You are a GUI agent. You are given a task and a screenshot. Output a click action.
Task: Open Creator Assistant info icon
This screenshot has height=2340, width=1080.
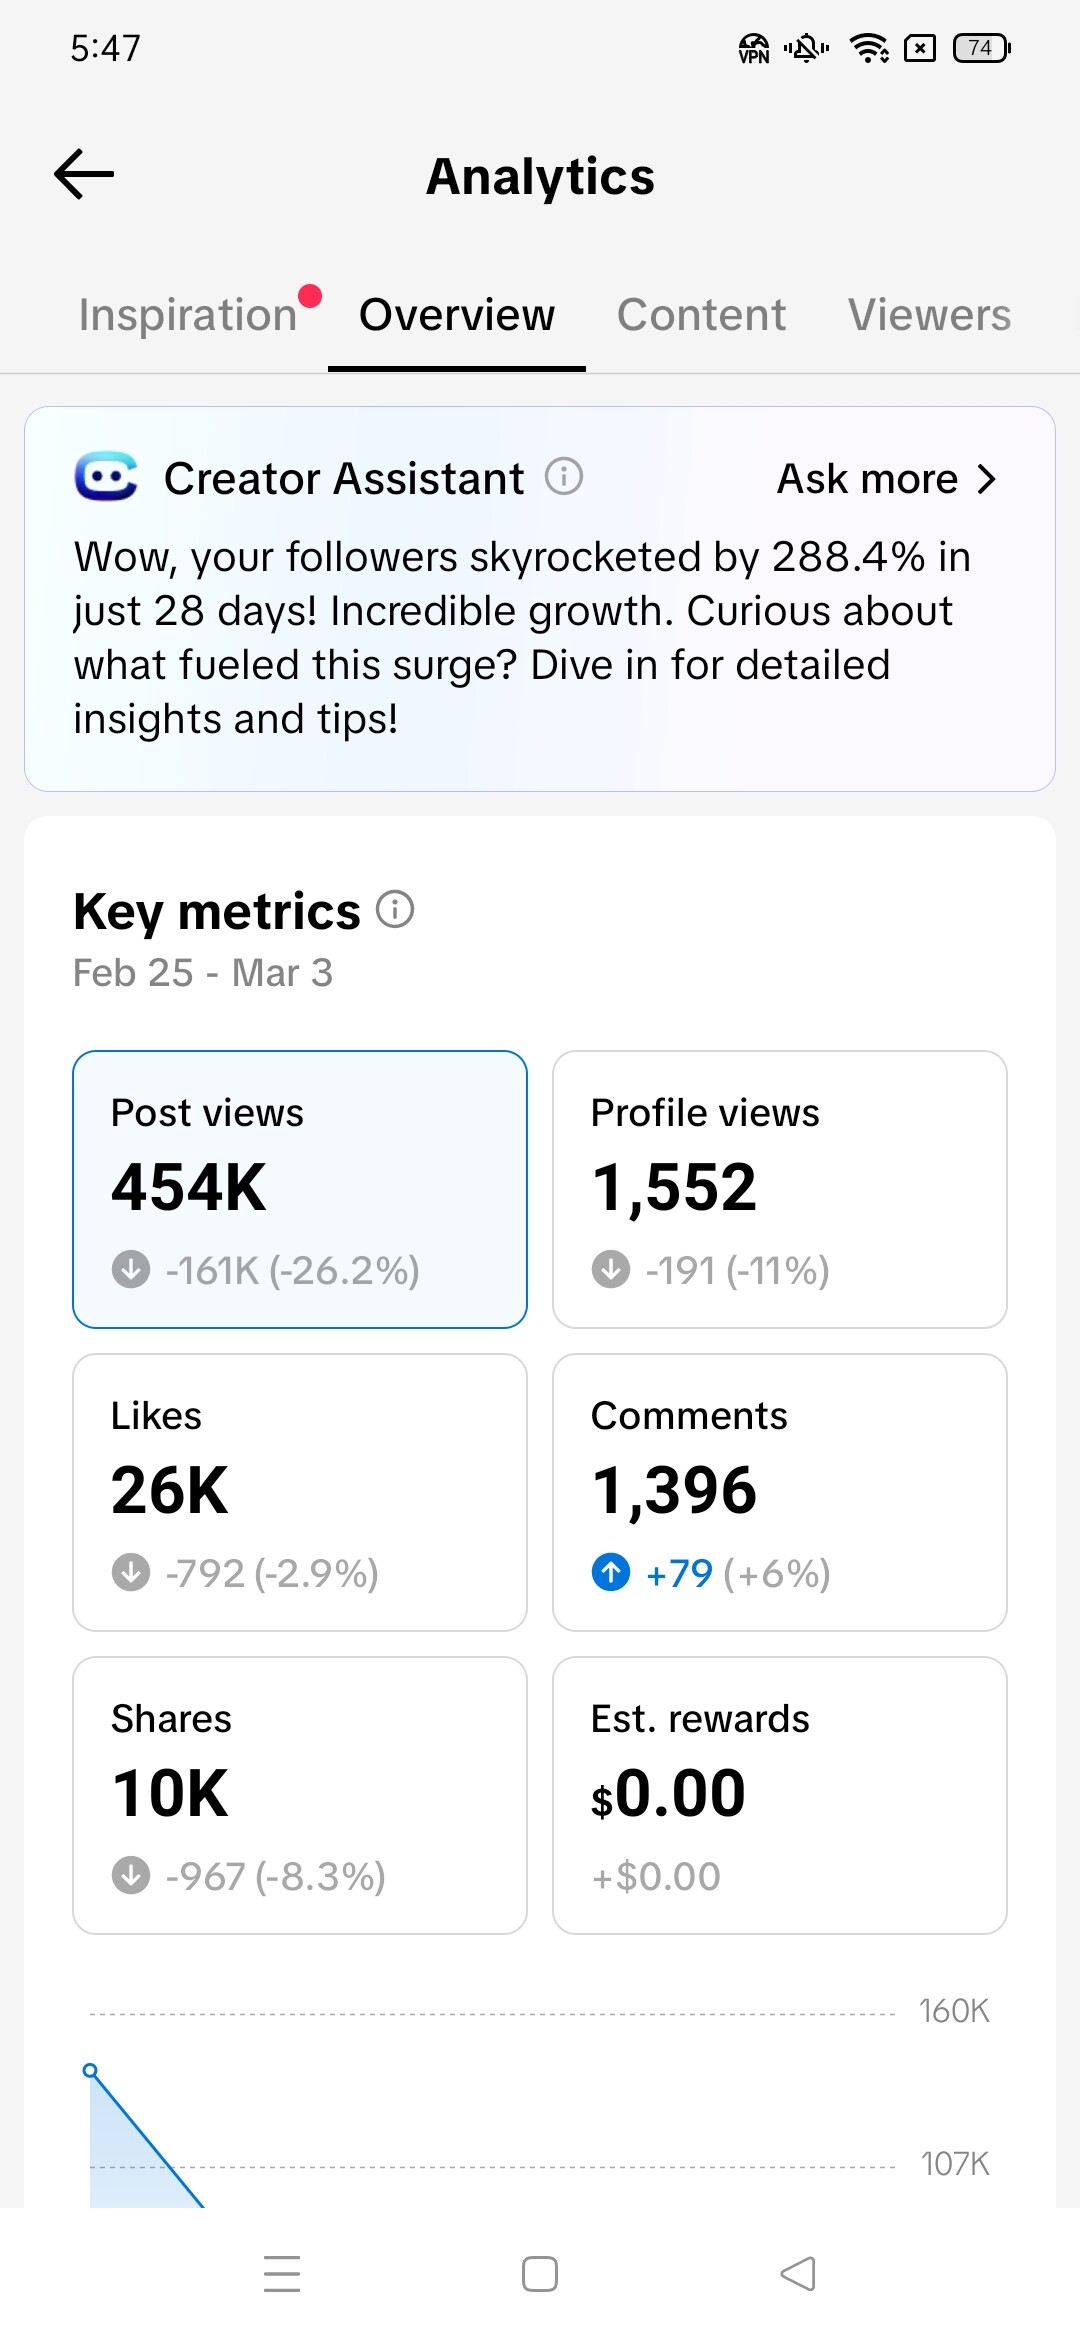pos(564,477)
